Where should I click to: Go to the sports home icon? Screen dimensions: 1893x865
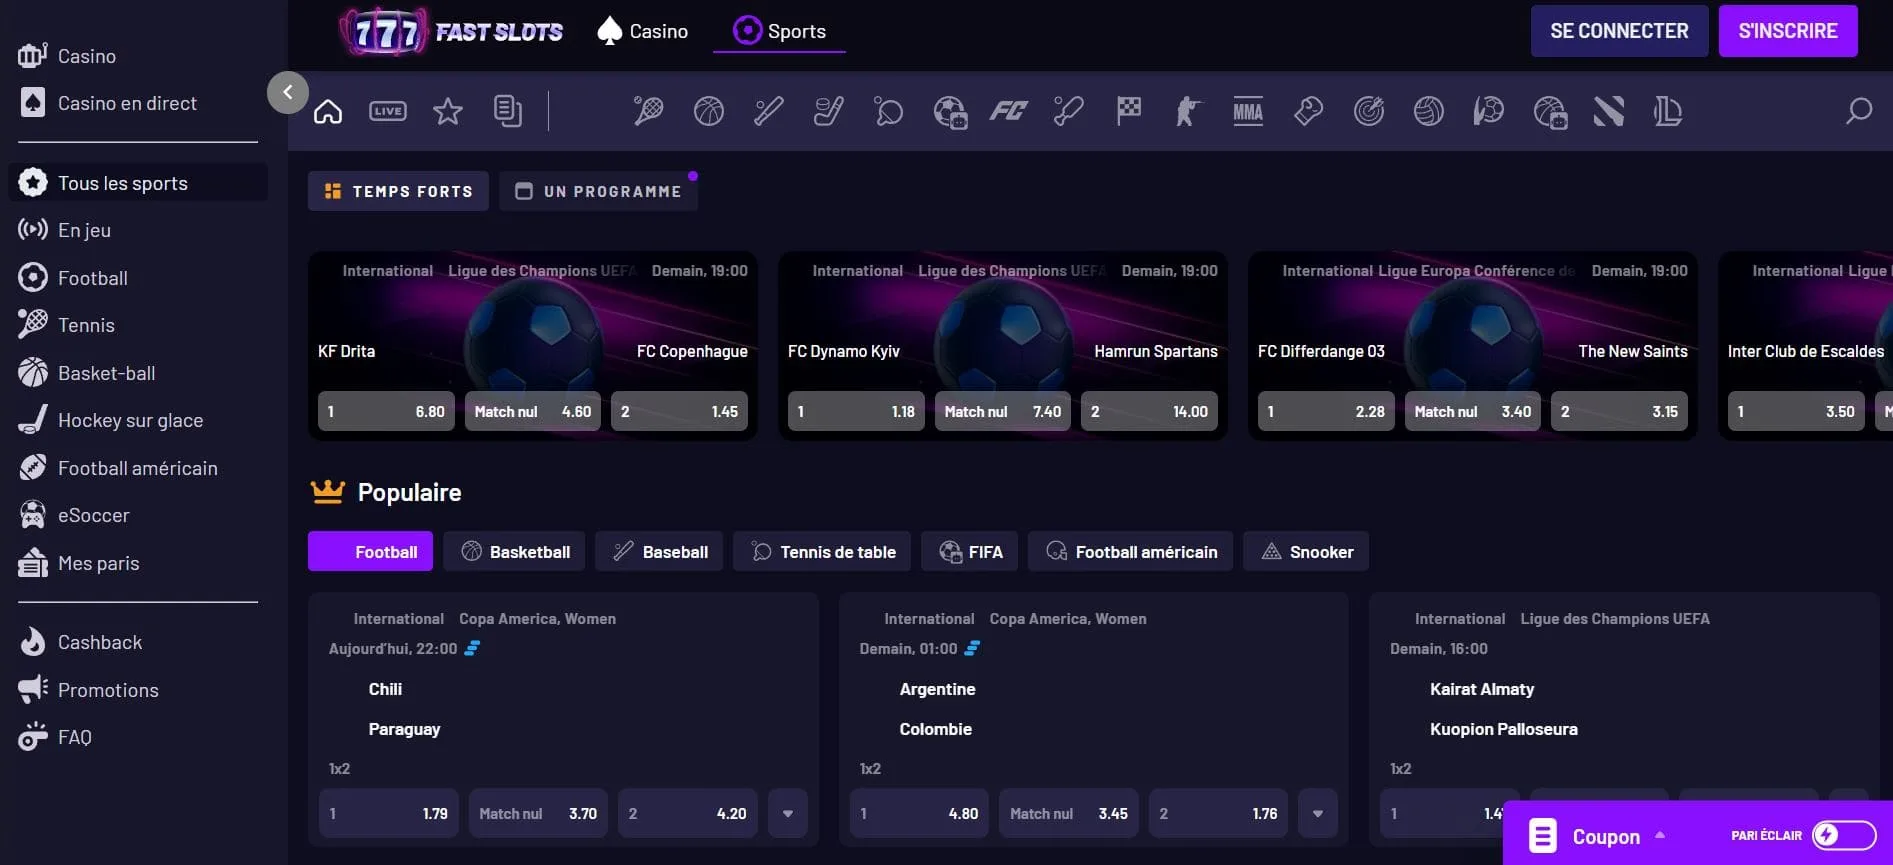[328, 111]
